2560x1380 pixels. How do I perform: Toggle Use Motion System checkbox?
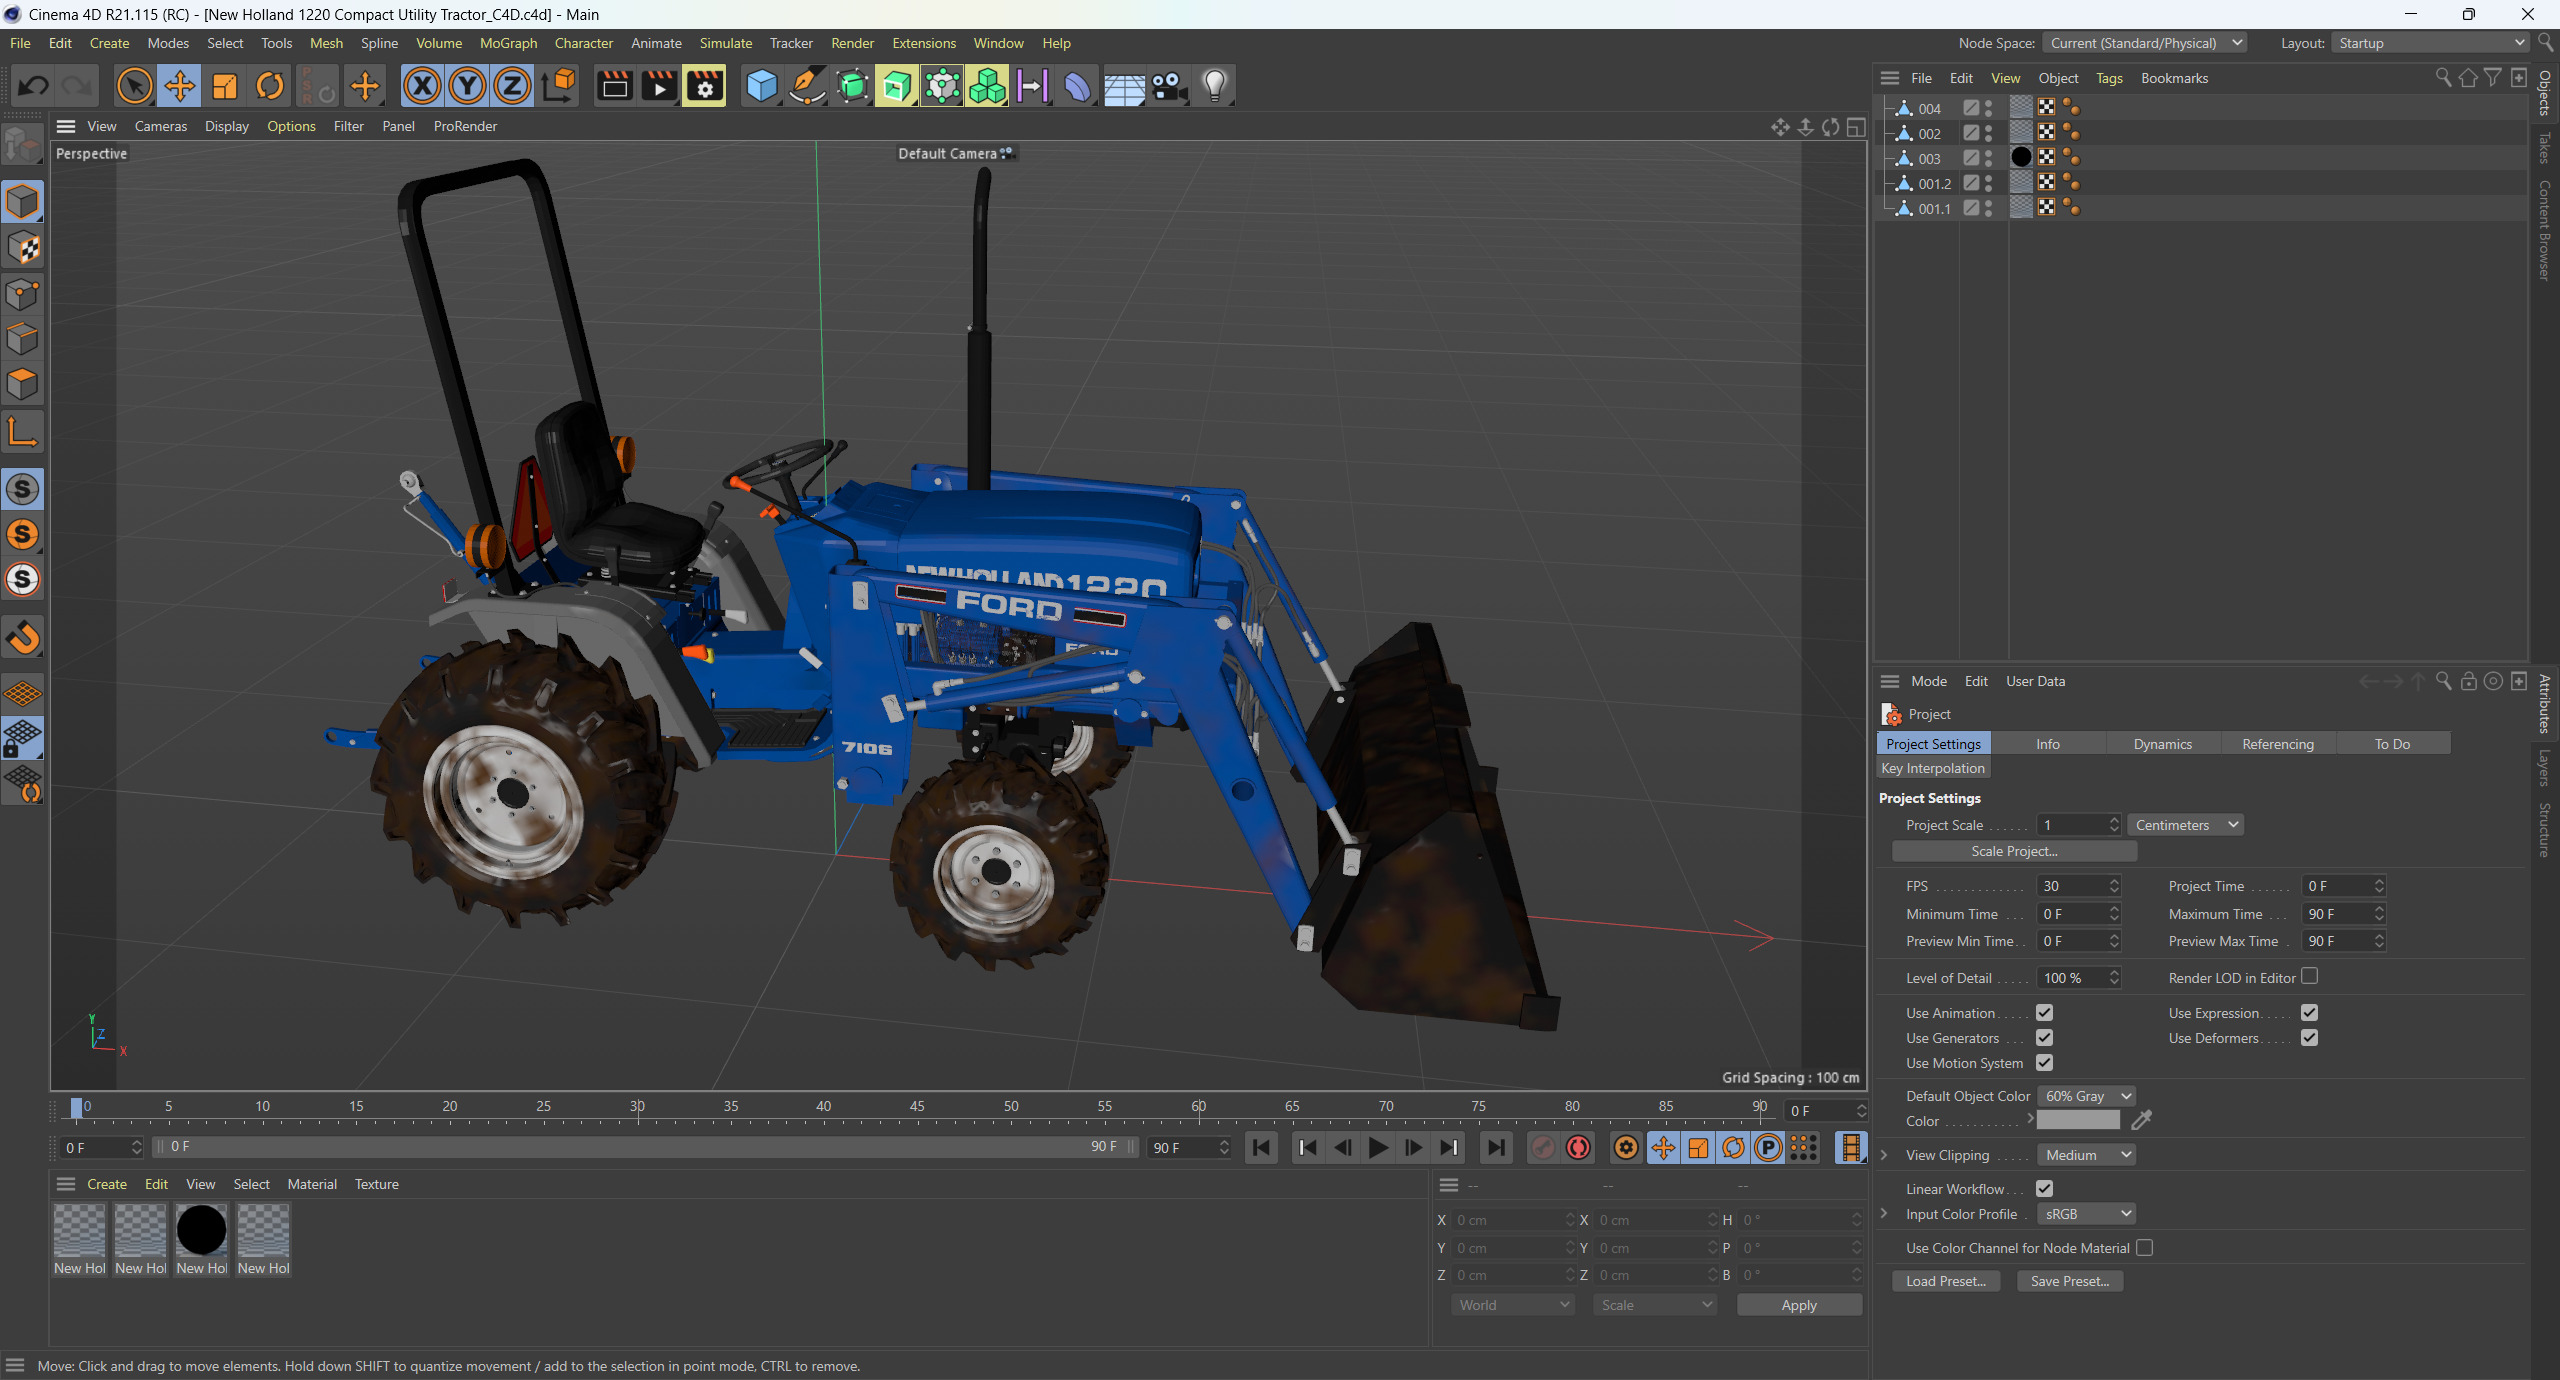coord(2044,1063)
